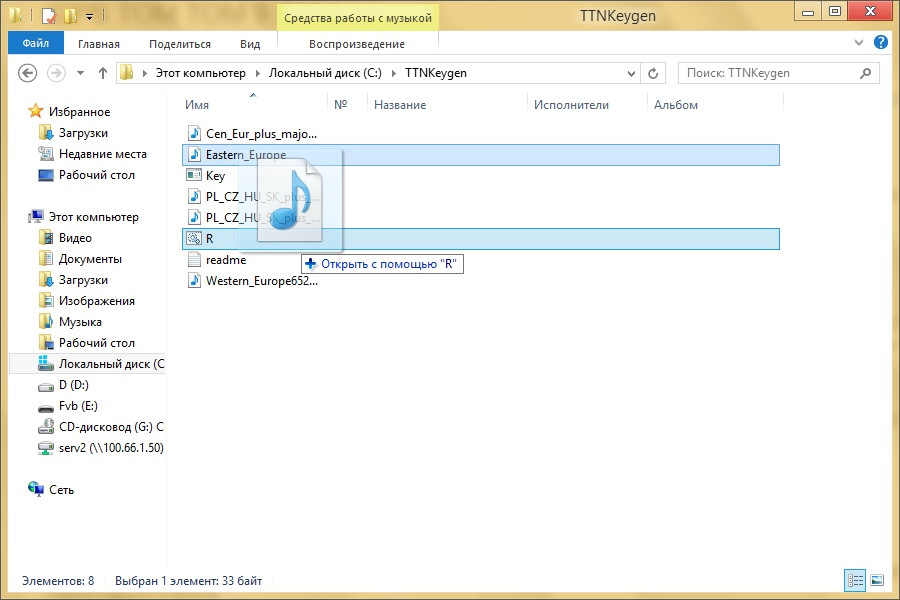Click the folder icon in address bar
This screenshot has width=900, height=600.
(x=127, y=73)
